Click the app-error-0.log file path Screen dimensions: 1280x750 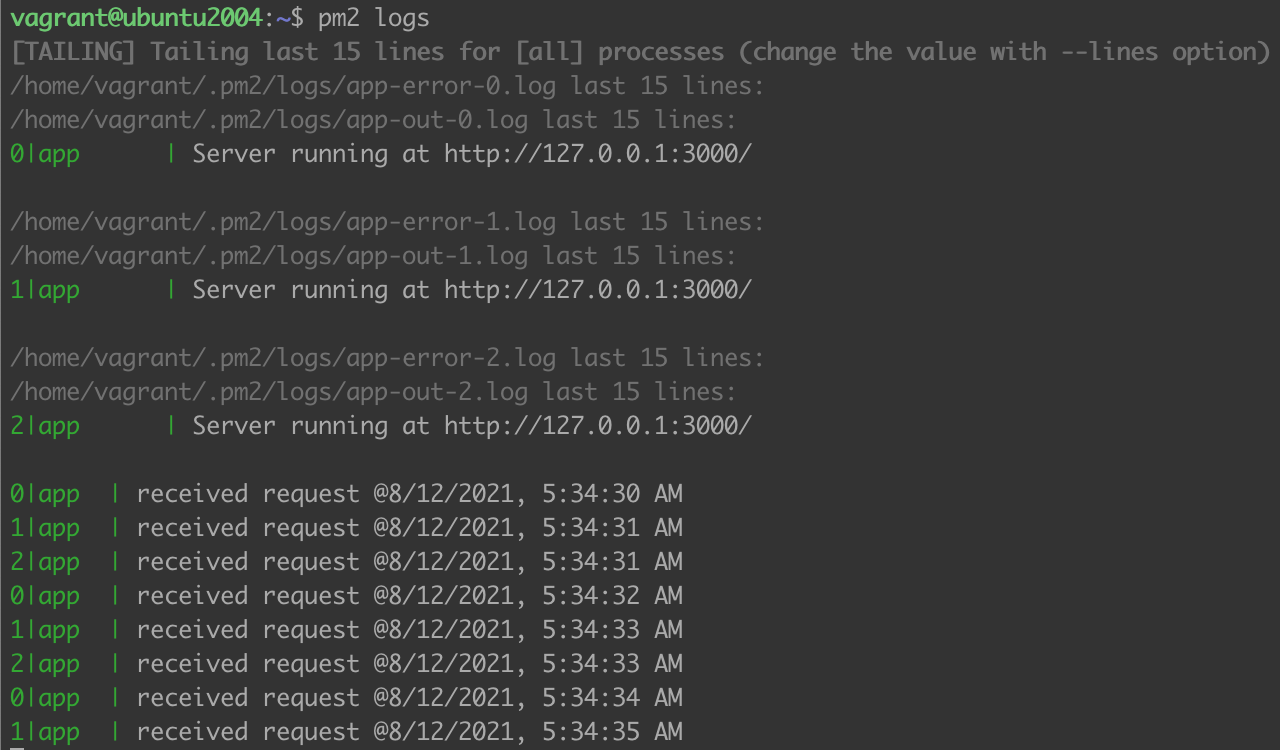click(x=283, y=86)
